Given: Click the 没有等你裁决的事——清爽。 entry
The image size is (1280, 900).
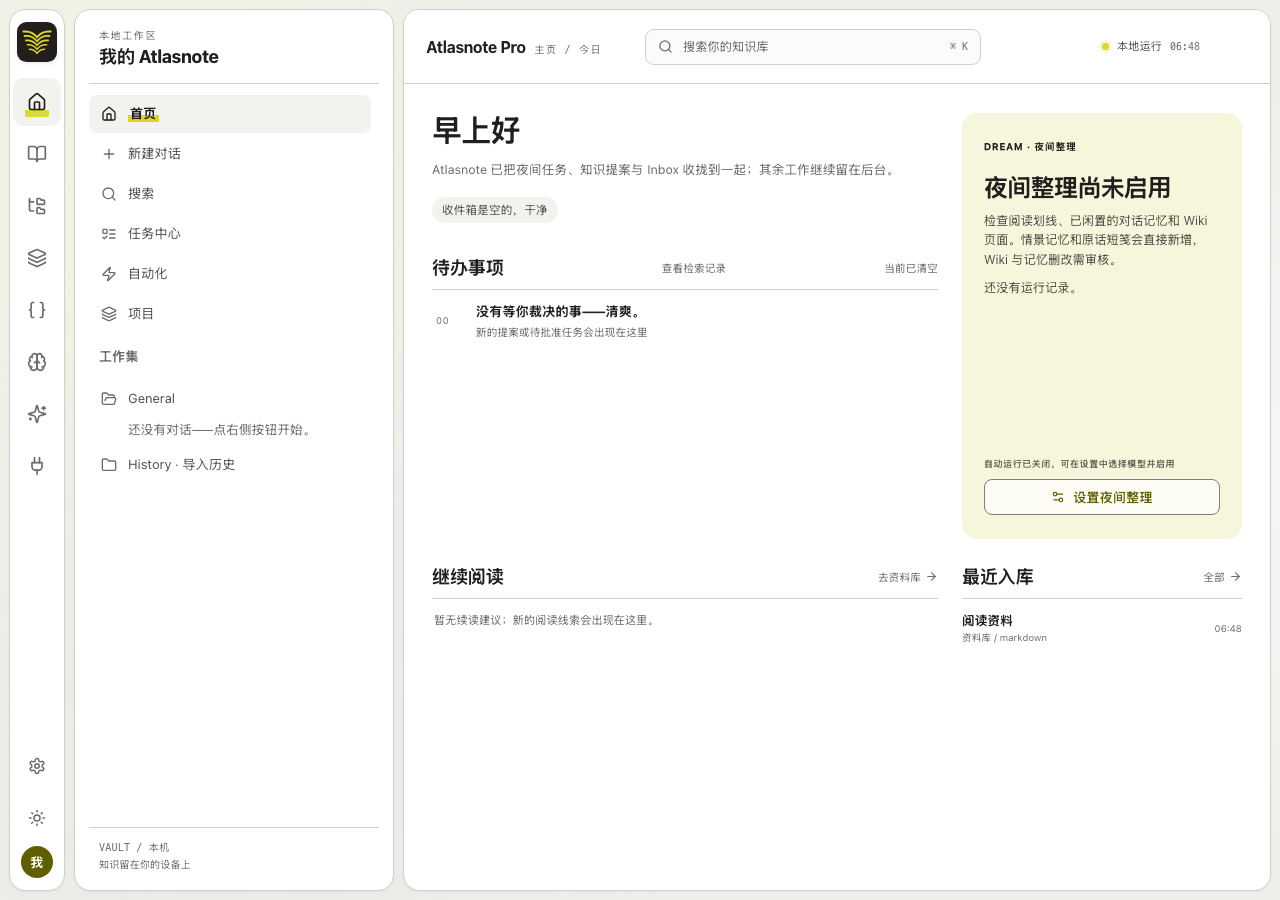Looking at the screenshot, I should click(685, 321).
